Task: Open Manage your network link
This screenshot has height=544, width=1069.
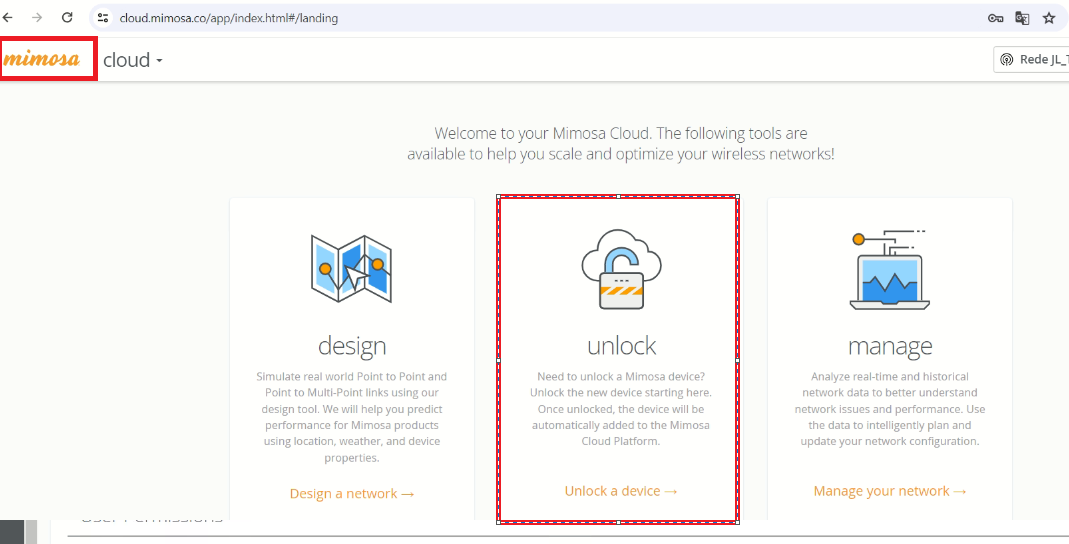Action: click(890, 491)
